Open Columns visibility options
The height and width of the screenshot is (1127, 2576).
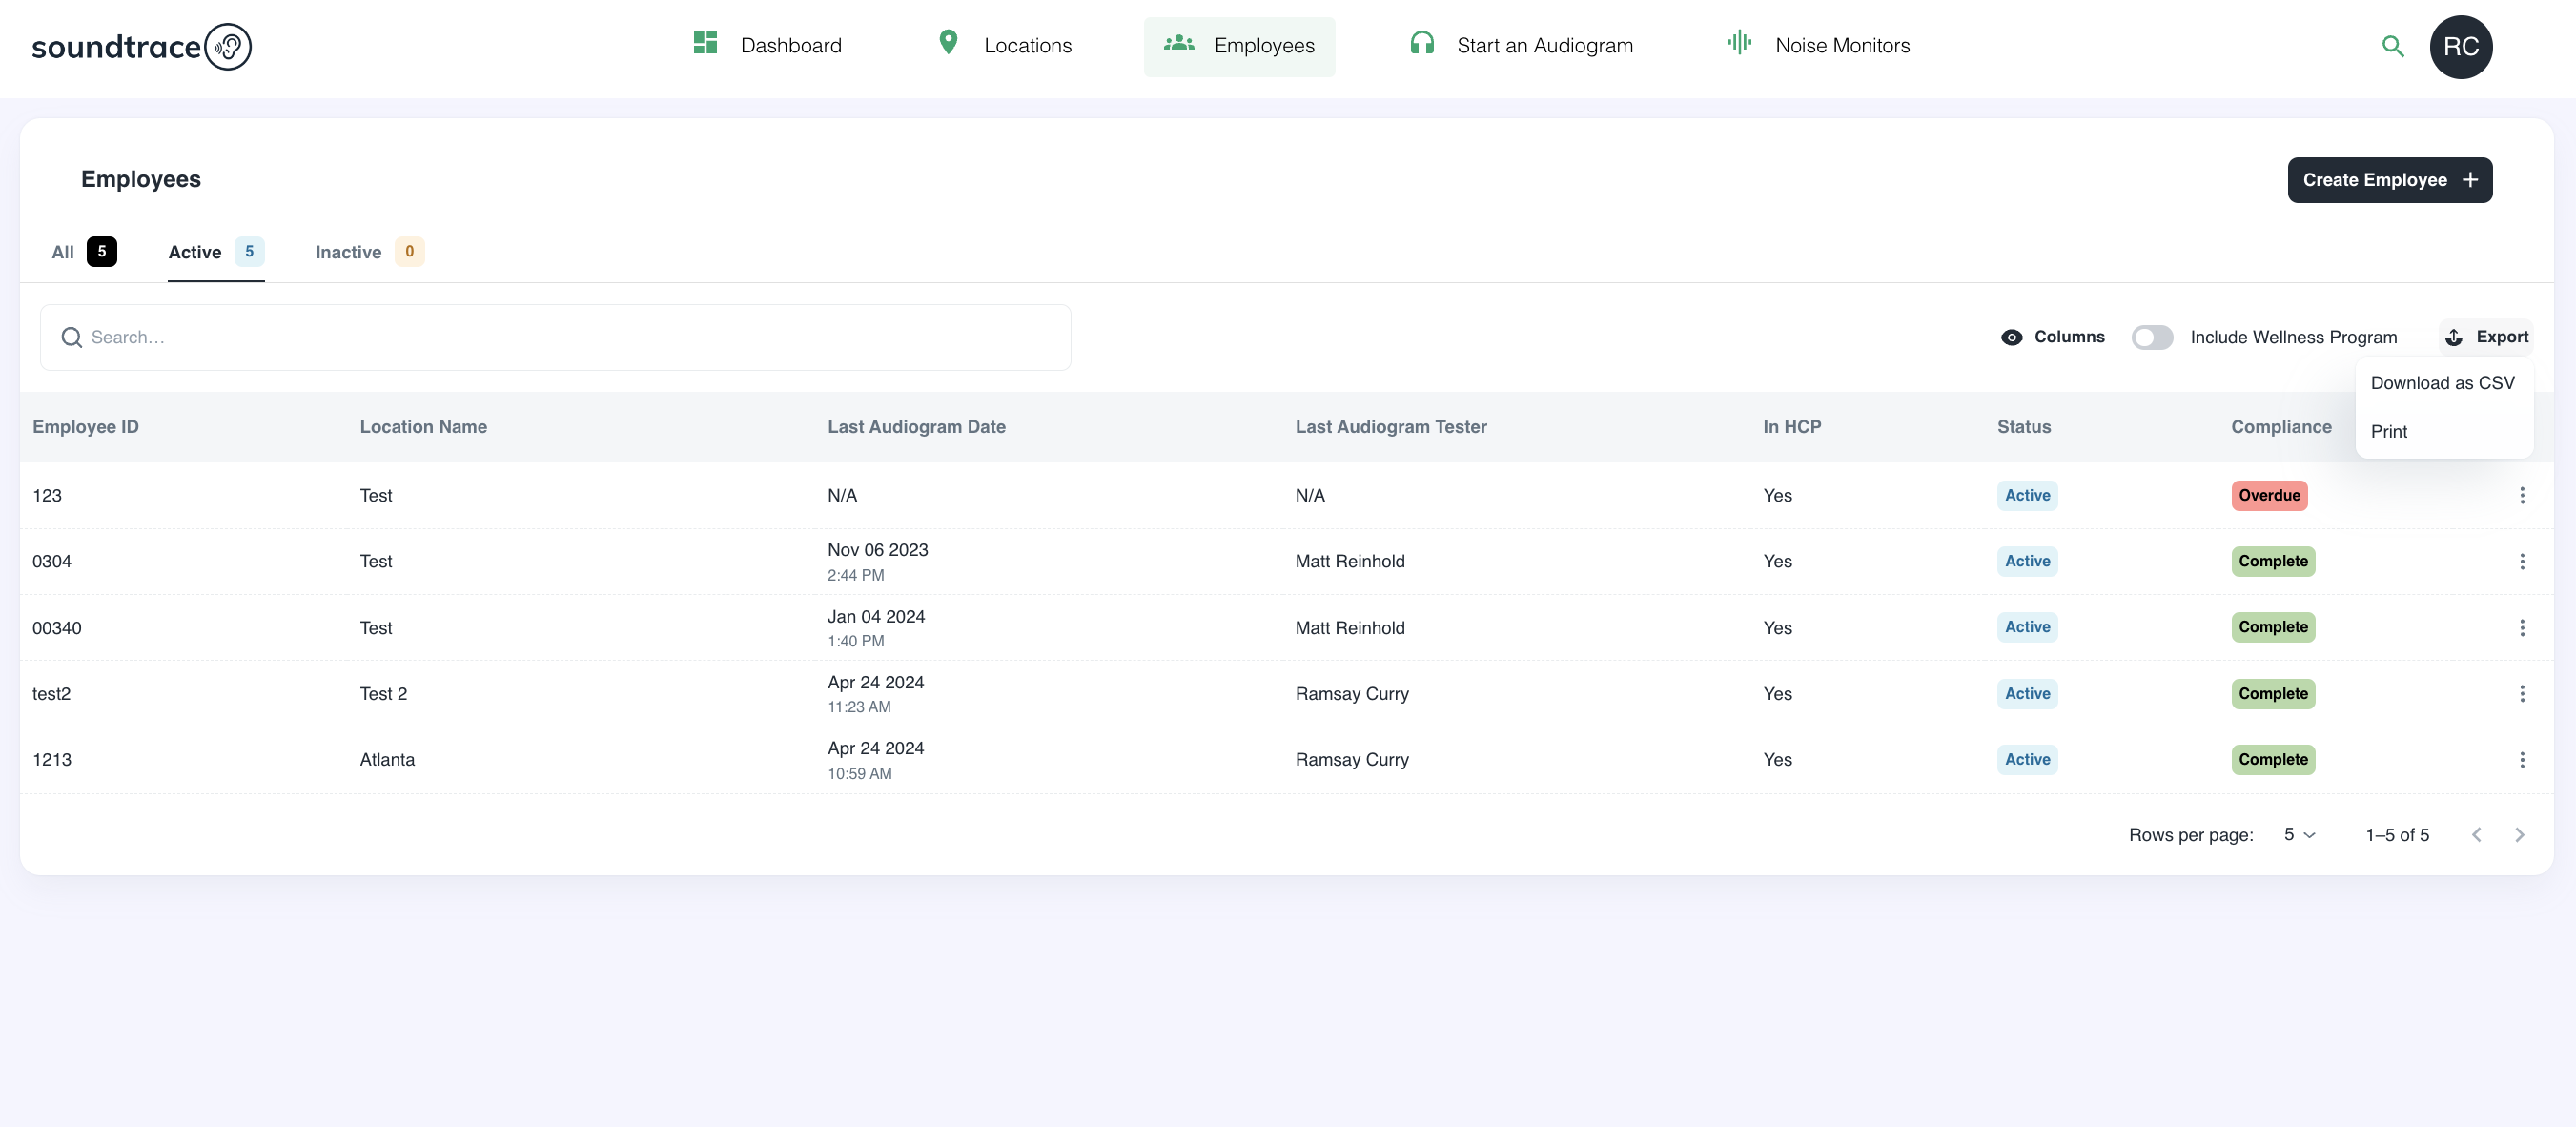(x=2052, y=338)
